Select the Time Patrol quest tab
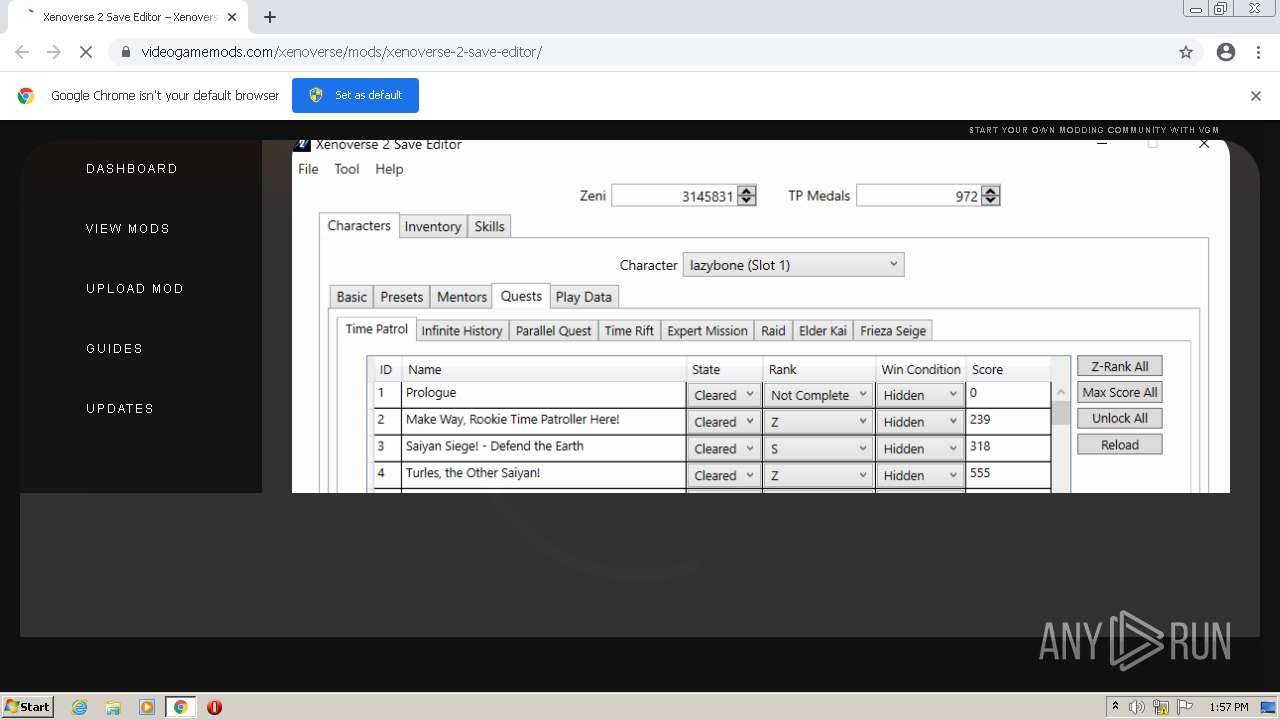This screenshot has width=1280, height=720. [377, 329]
